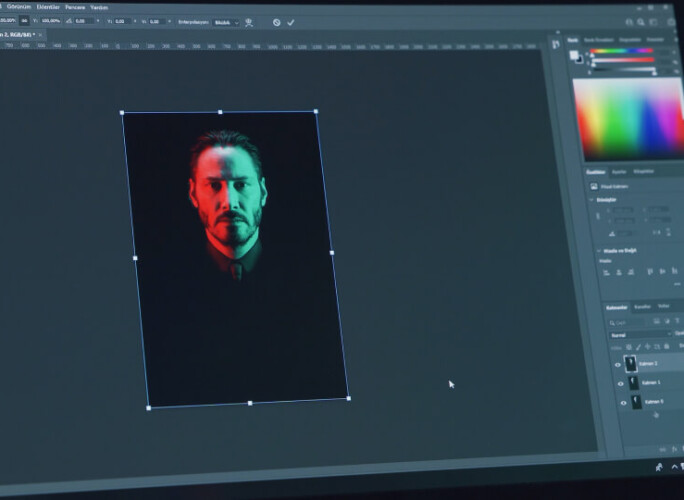Image resolution: width=684 pixels, height=500 pixels.
Task: Commit the transform with the checkmark icon
Action: point(291,21)
